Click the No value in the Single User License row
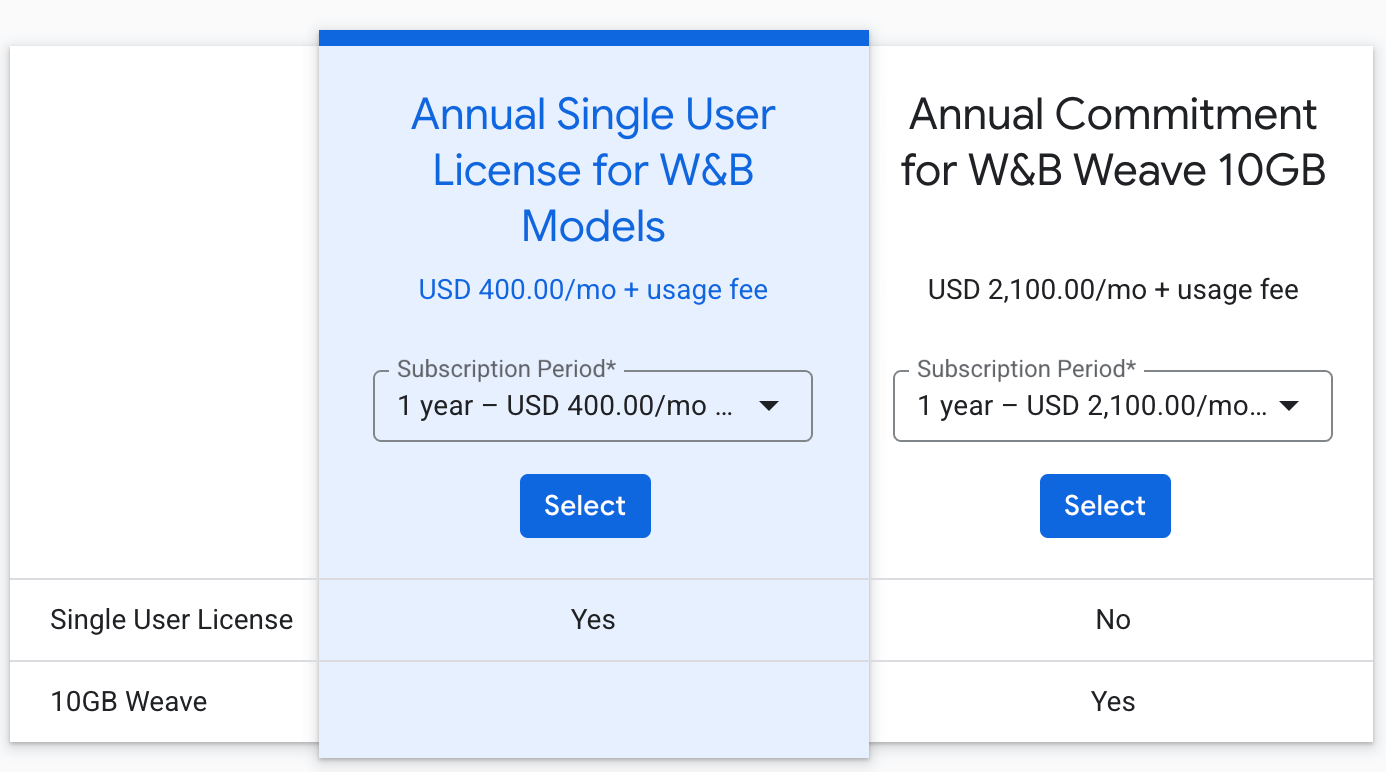The image size is (1386, 772). (x=1113, y=620)
